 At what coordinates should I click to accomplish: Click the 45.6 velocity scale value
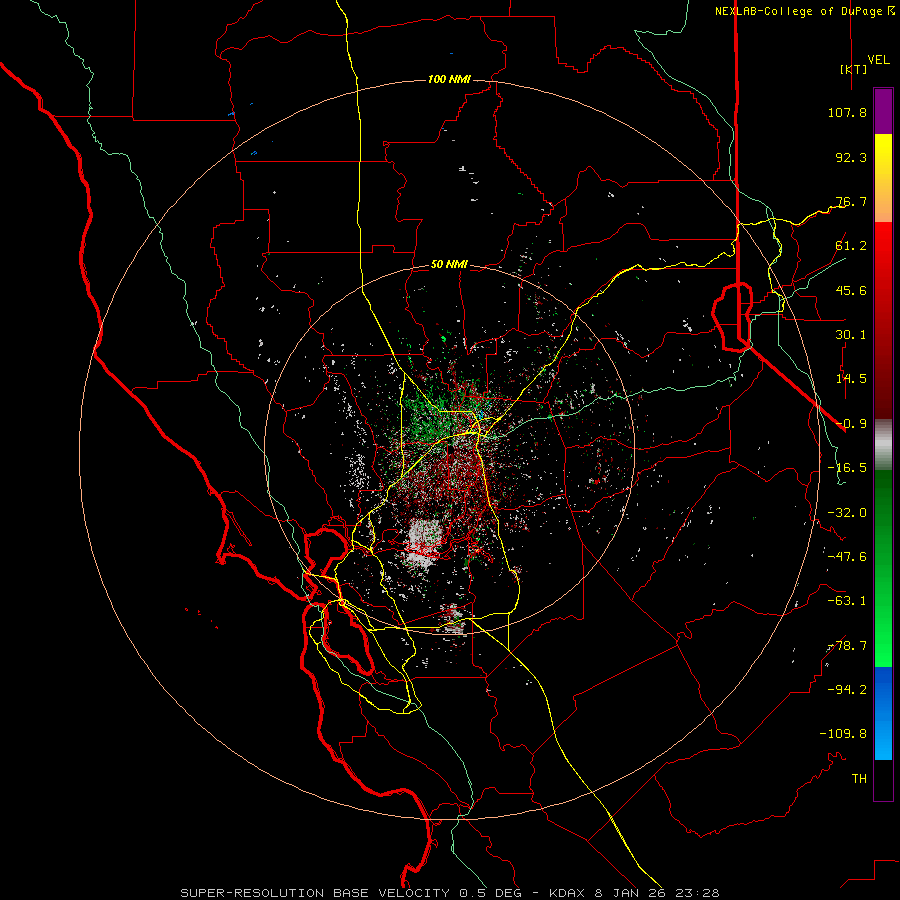pyautogui.click(x=851, y=290)
